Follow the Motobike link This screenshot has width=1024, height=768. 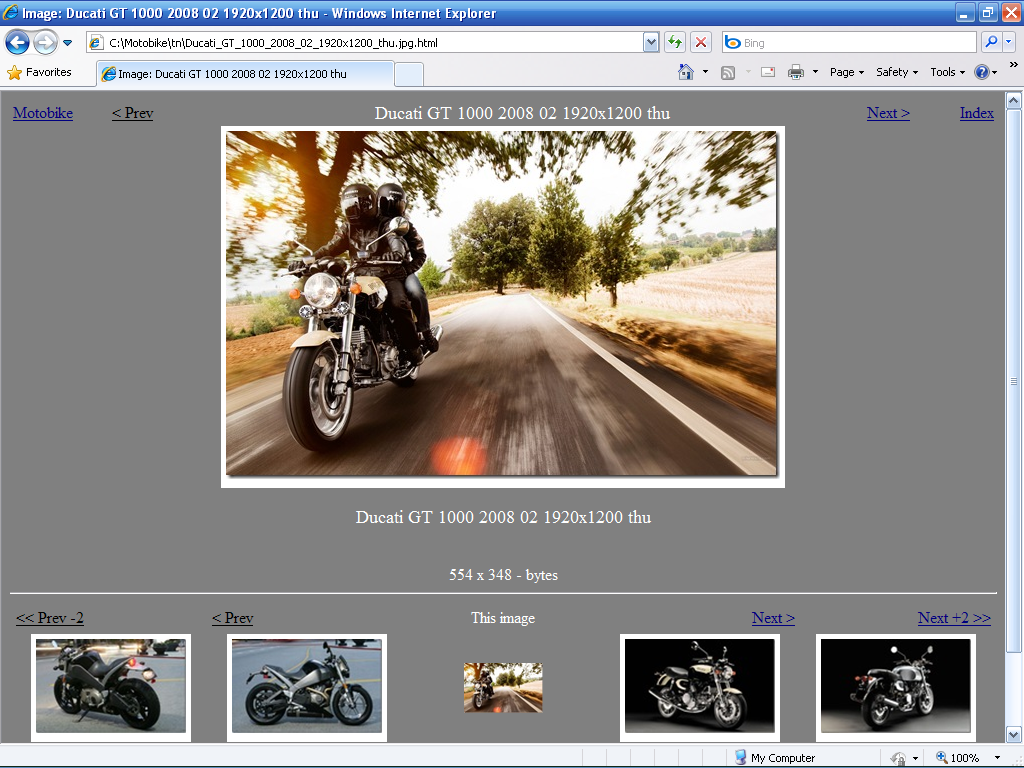[43, 113]
